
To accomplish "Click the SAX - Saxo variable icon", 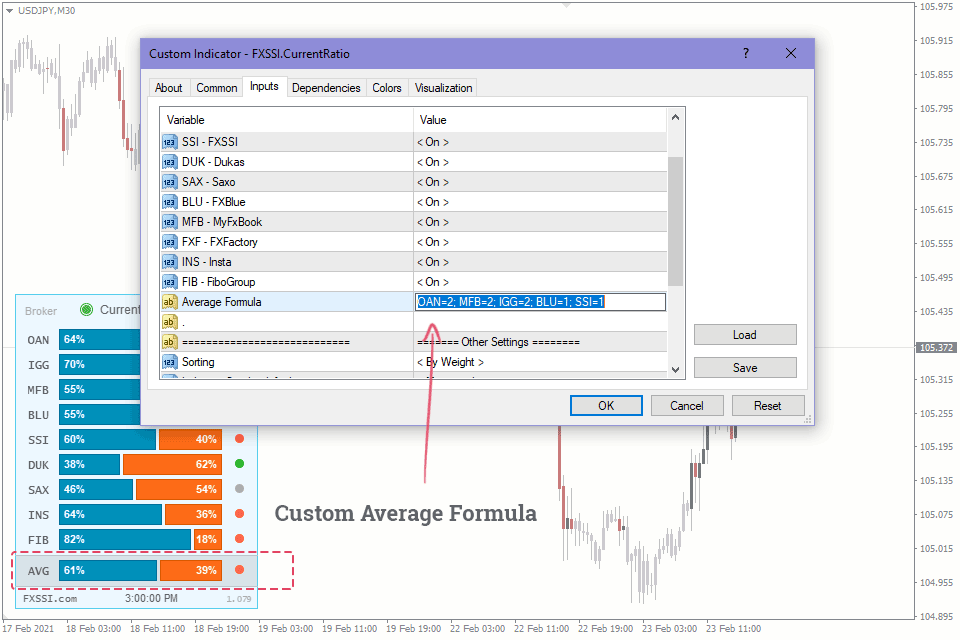I will click(170, 182).
